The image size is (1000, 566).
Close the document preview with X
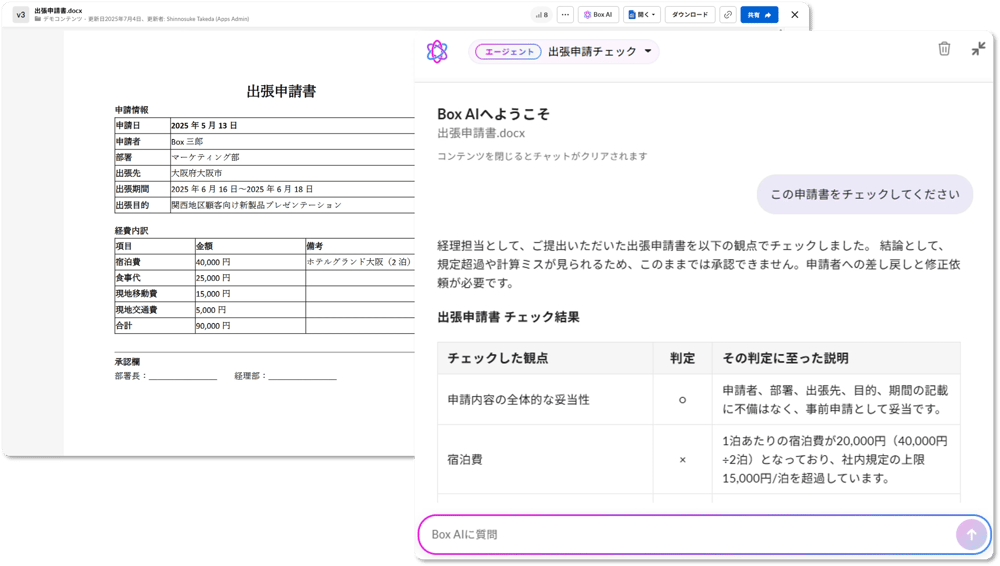(x=795, y=15)
